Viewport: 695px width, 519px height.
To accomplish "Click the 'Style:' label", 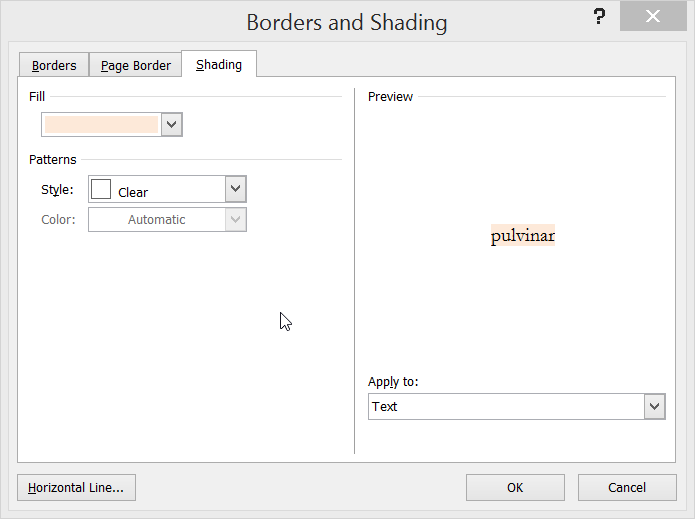I will [x=57, y=190].
